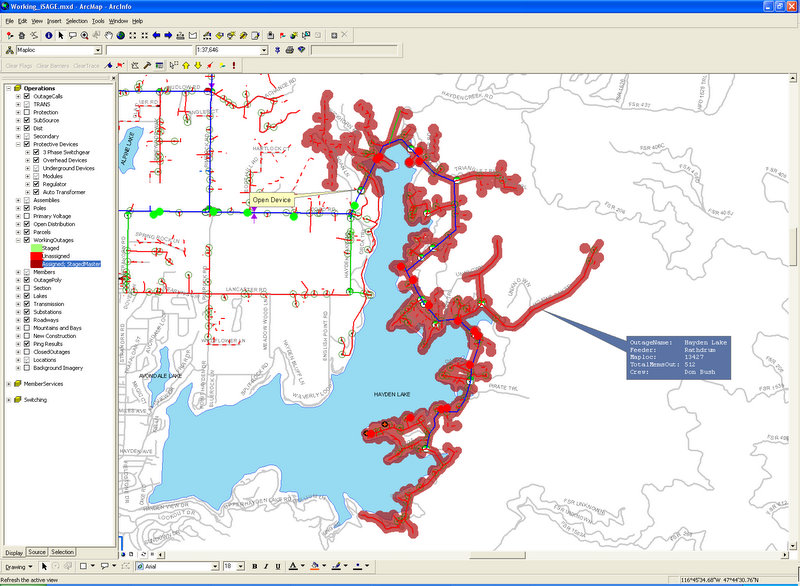The height and width of the screenshot is (586, 800).
Task: Activate the Pan hand tool
Action: click(108, 35)
